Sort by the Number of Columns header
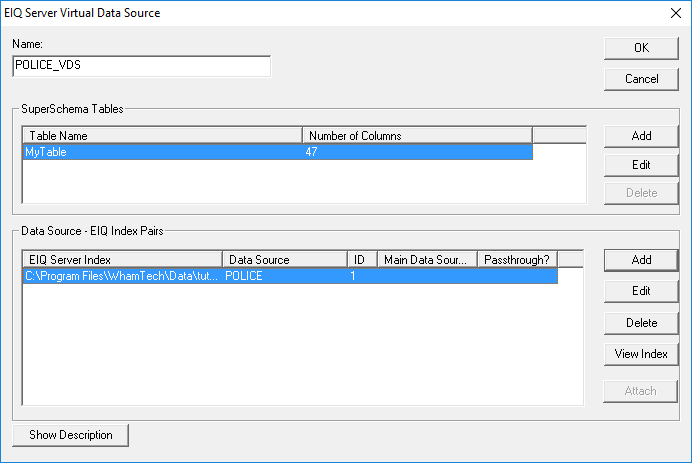692x463 pixels. tap(417, 136)
